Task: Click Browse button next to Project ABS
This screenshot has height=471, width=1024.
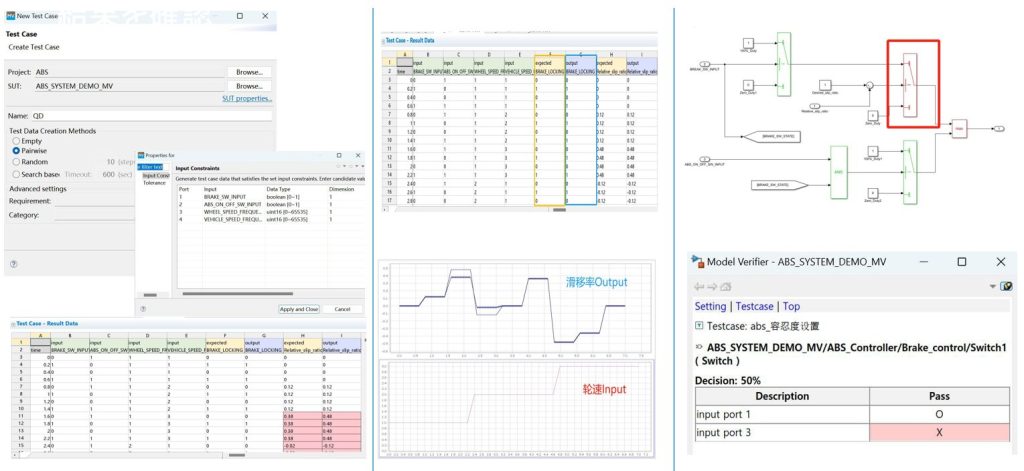Action: (249, 72)
